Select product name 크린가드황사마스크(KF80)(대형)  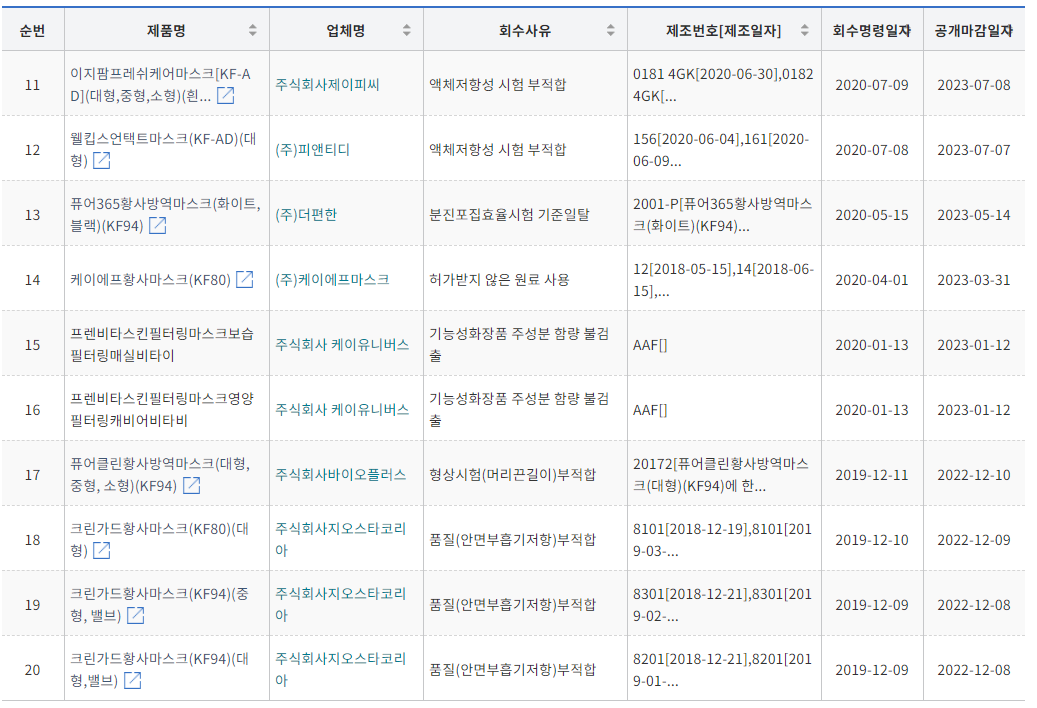click(159, 539)
